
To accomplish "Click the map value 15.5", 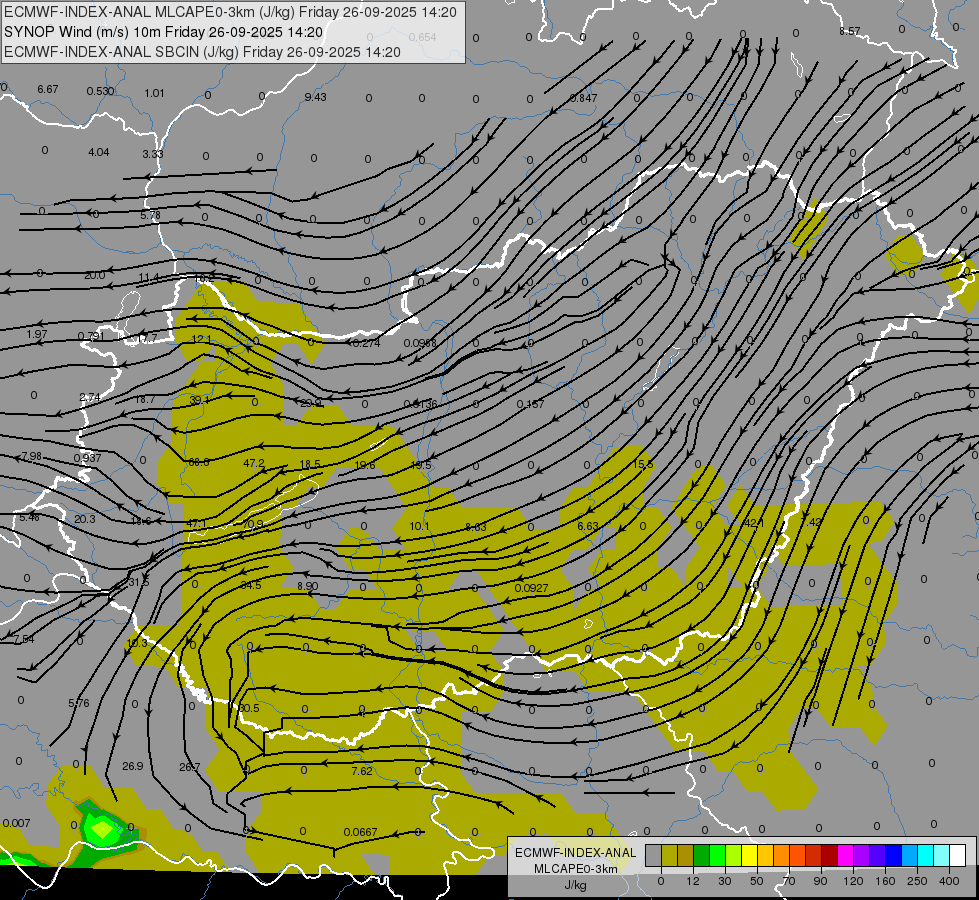I will click(642, 464).
